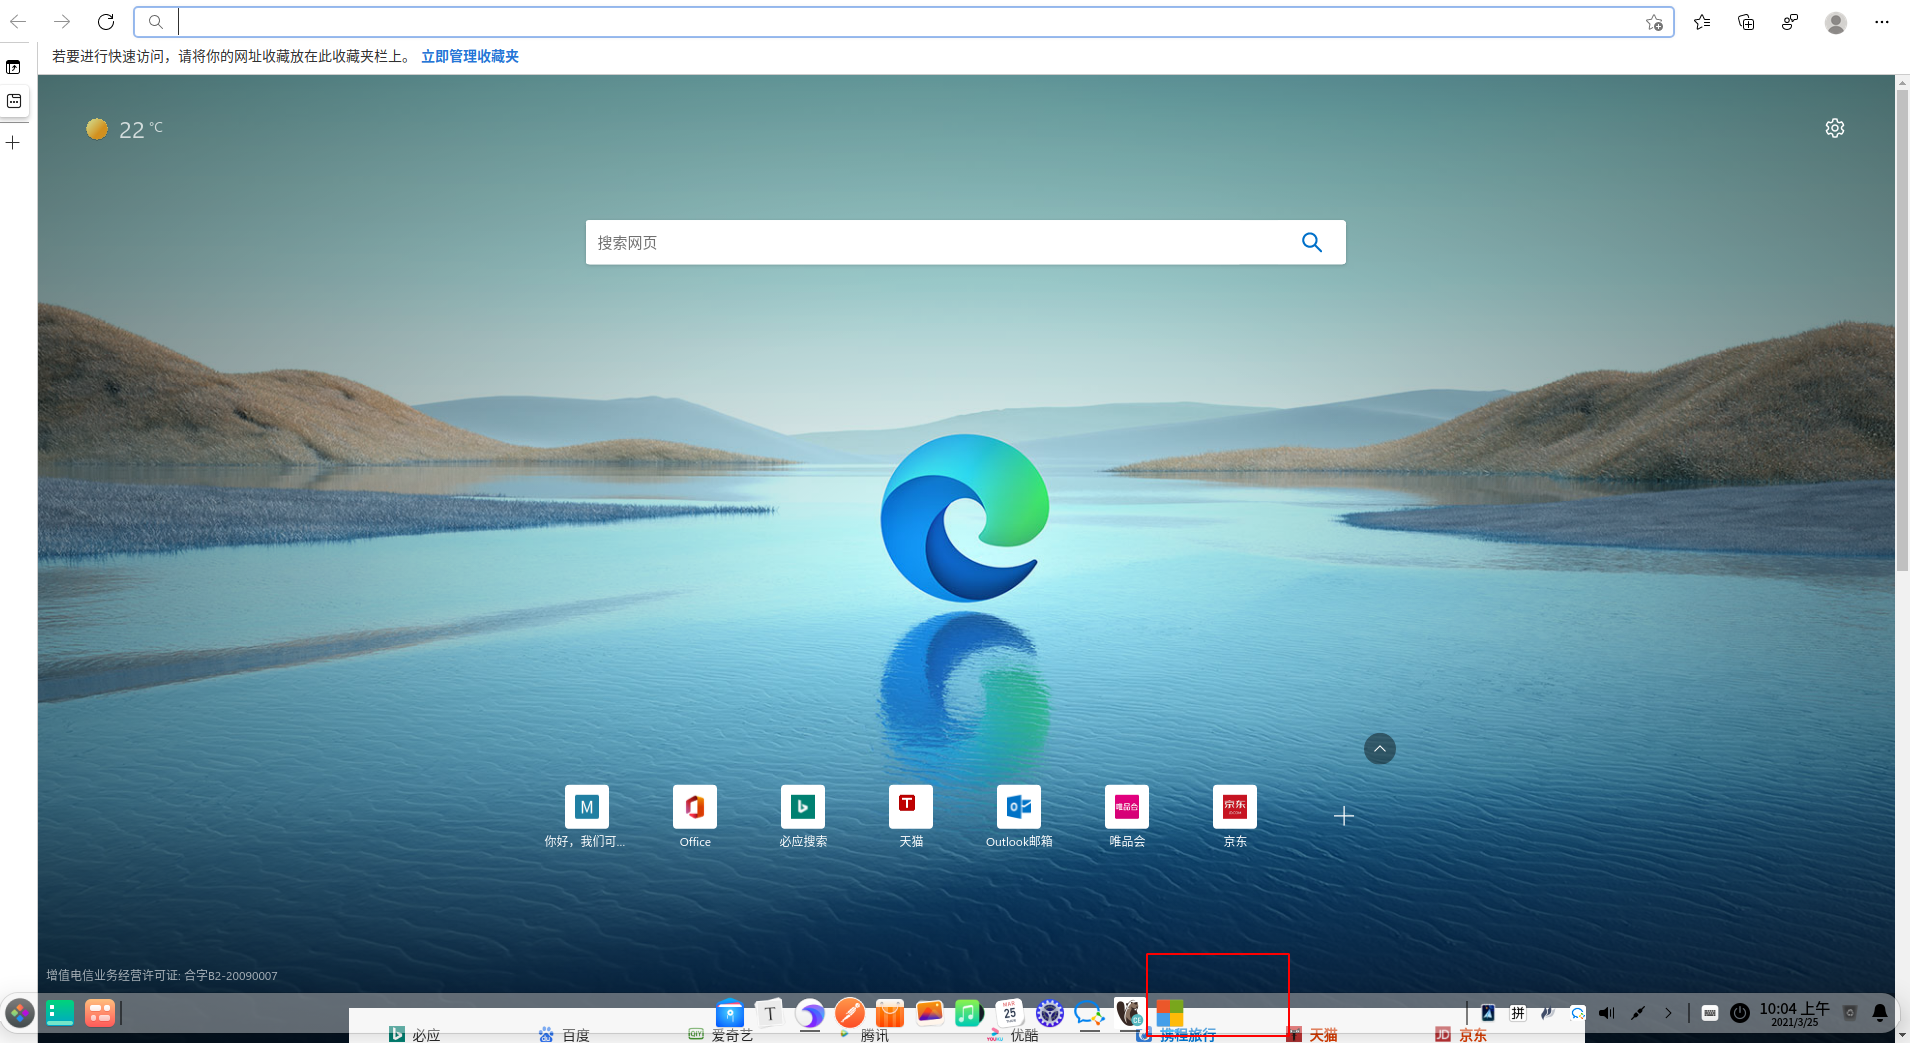This screenshot has width=1910, height=1043.
Task: Open the blue chat bubble icon in the dock
Action: pos(1089,1013)
